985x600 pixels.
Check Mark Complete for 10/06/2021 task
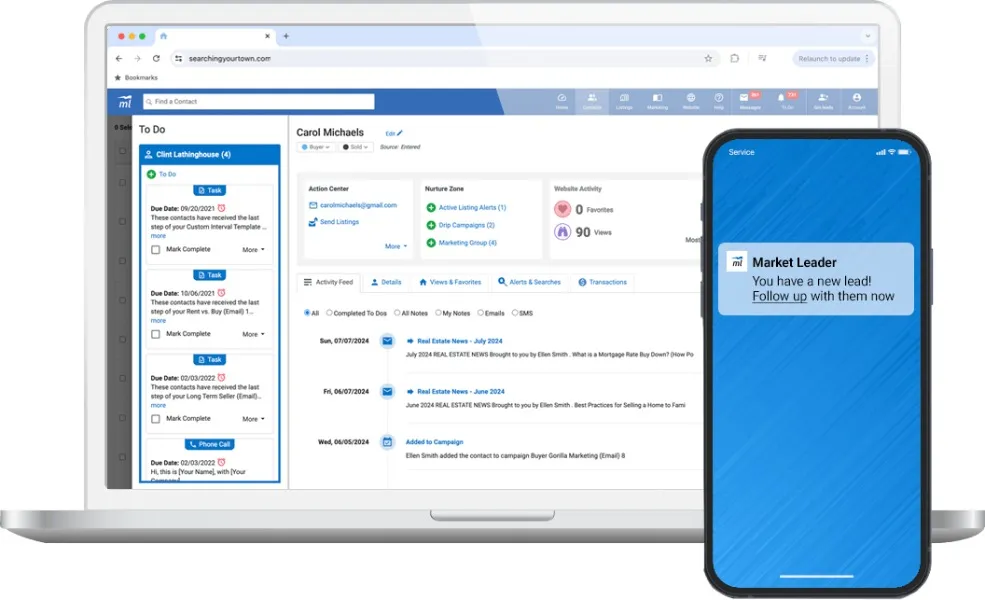pos(156,334)
